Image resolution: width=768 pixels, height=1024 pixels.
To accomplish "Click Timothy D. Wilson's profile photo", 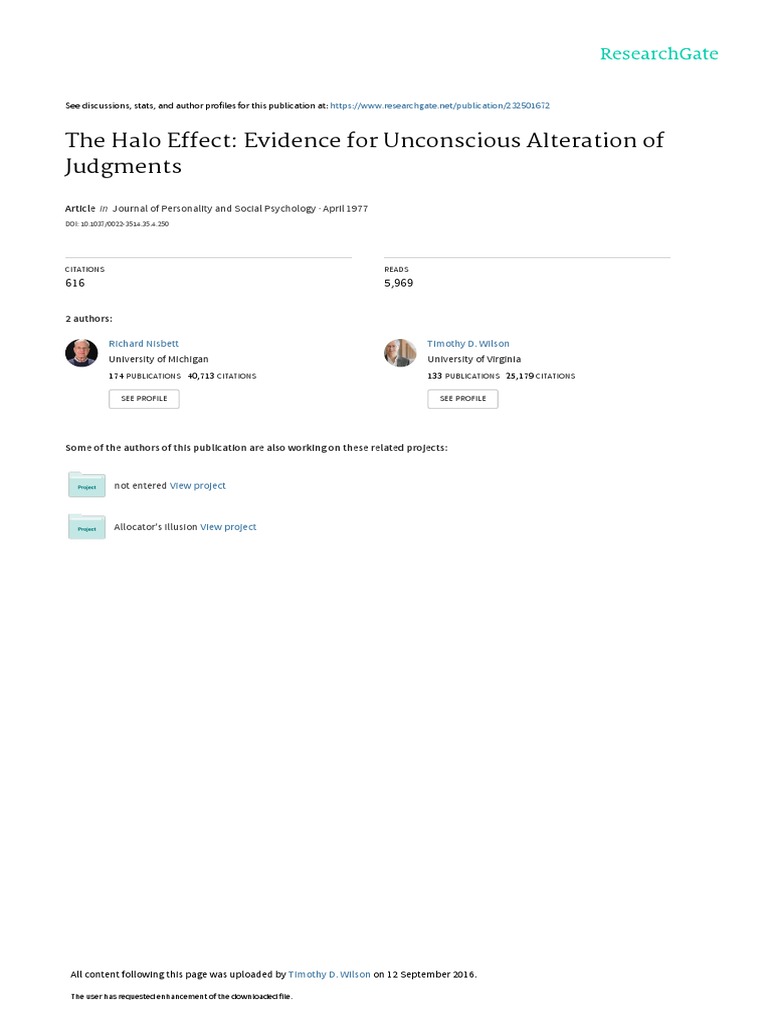I will click(400, 353).
